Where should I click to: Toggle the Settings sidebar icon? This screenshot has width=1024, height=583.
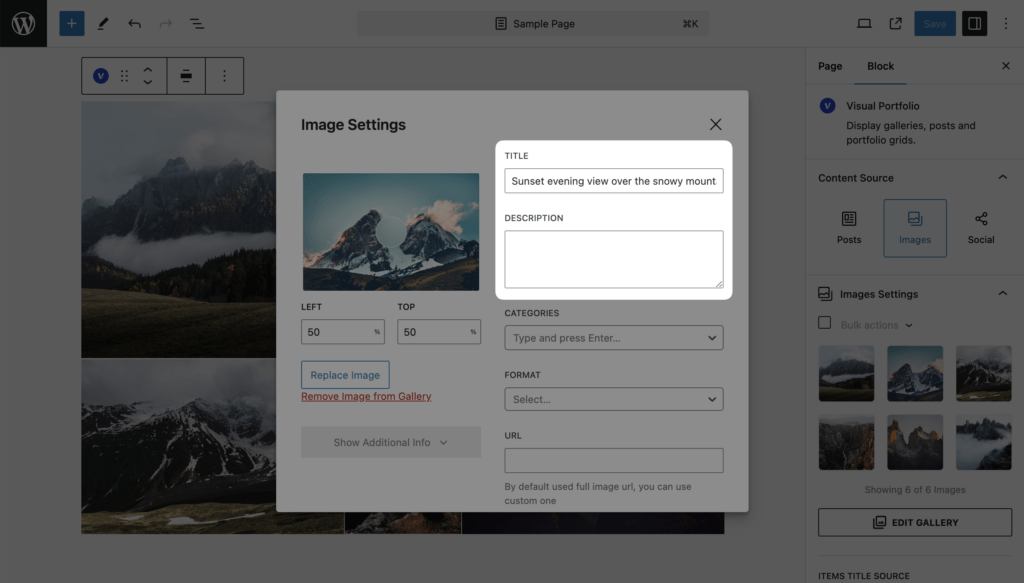click(x=974, y=24)
